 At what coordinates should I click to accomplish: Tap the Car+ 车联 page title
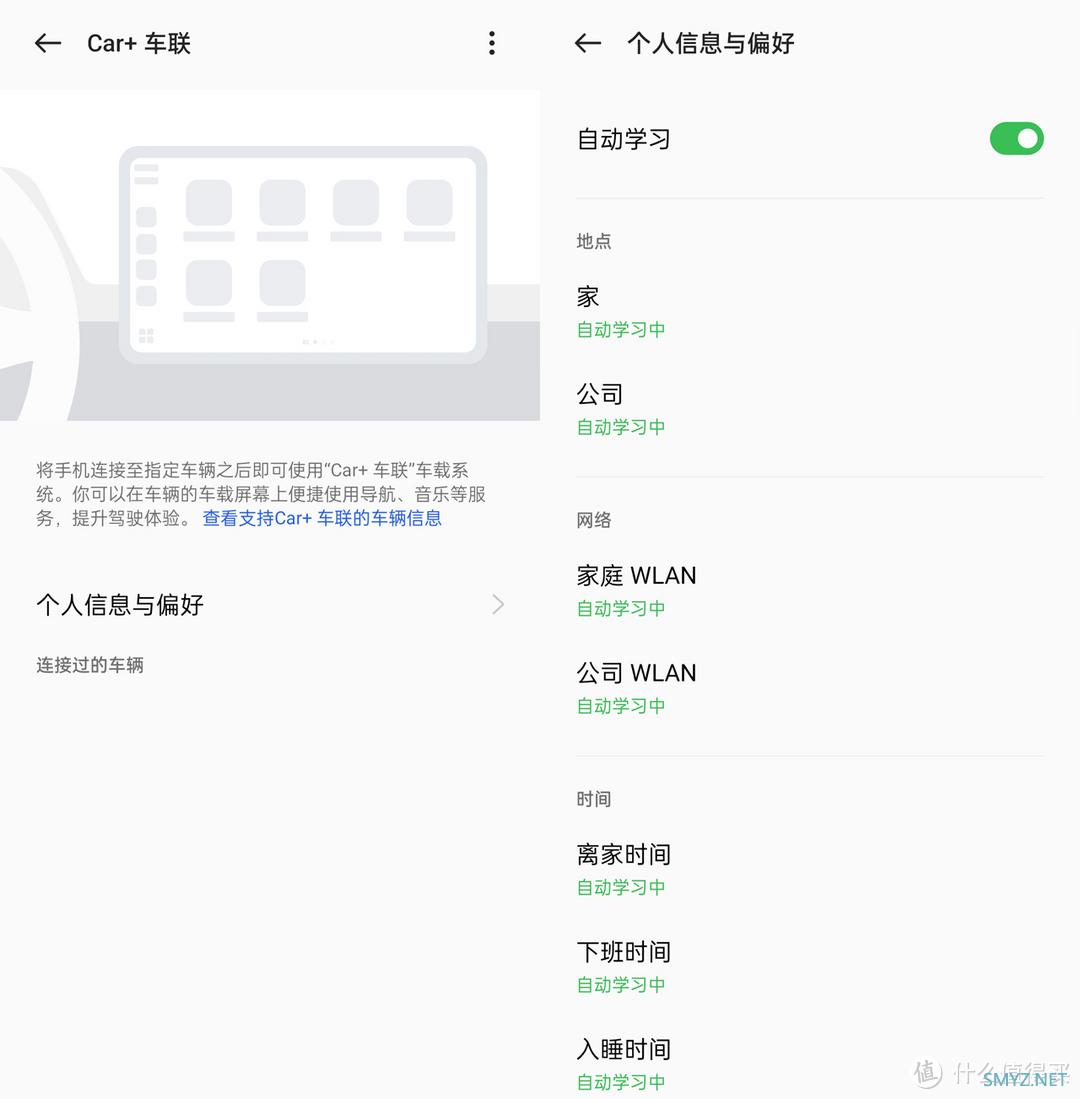point(139,43)
